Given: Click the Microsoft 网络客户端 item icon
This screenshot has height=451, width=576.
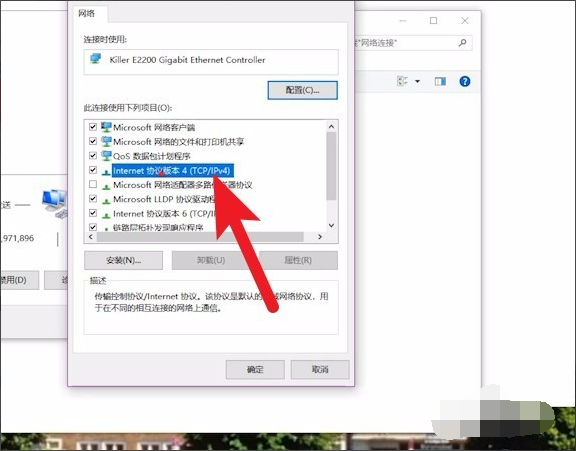Looking at the screenshot, I should click(x=106, y=127).
